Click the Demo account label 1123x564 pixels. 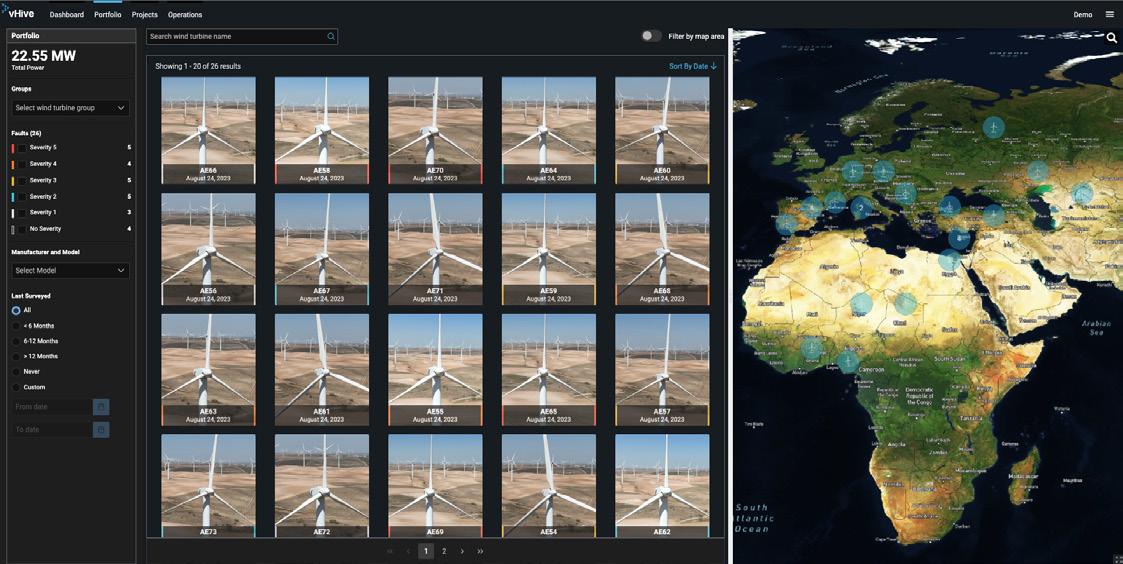[x=1083, y=14]
